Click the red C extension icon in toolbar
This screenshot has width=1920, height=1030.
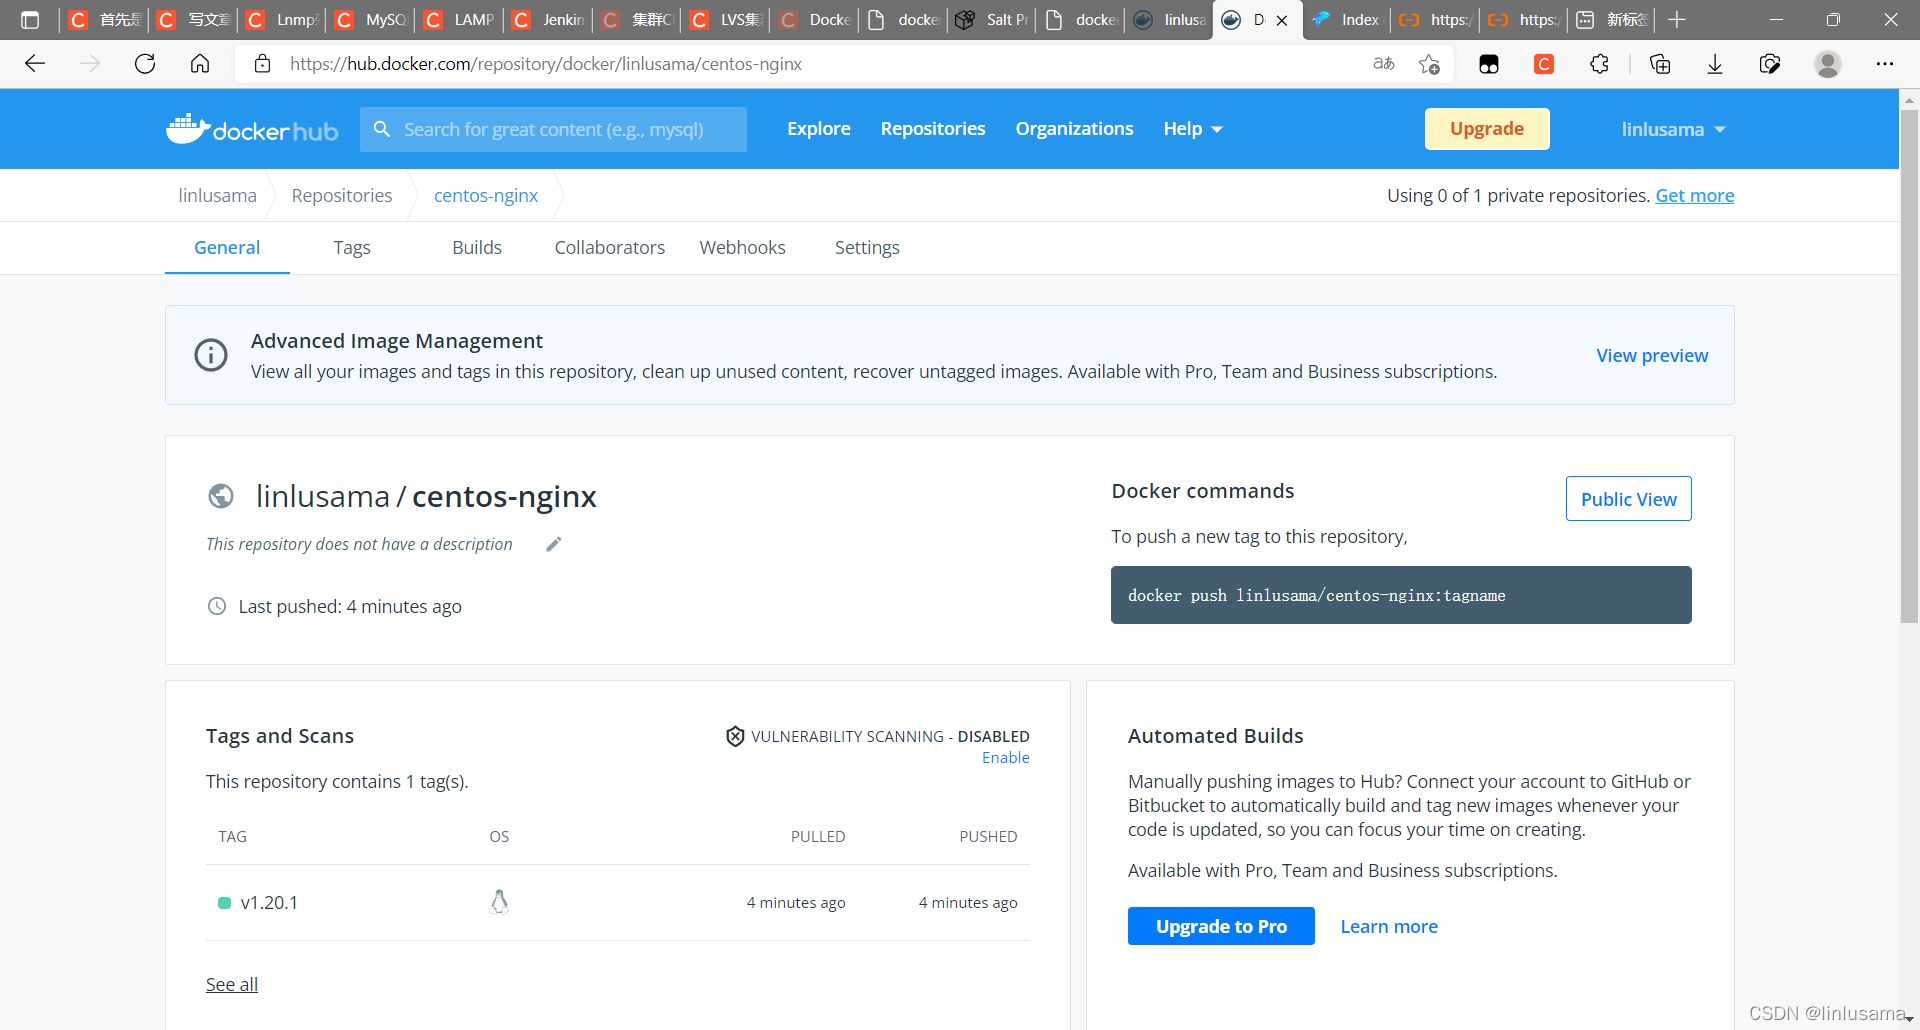(x=1544, y=64)
